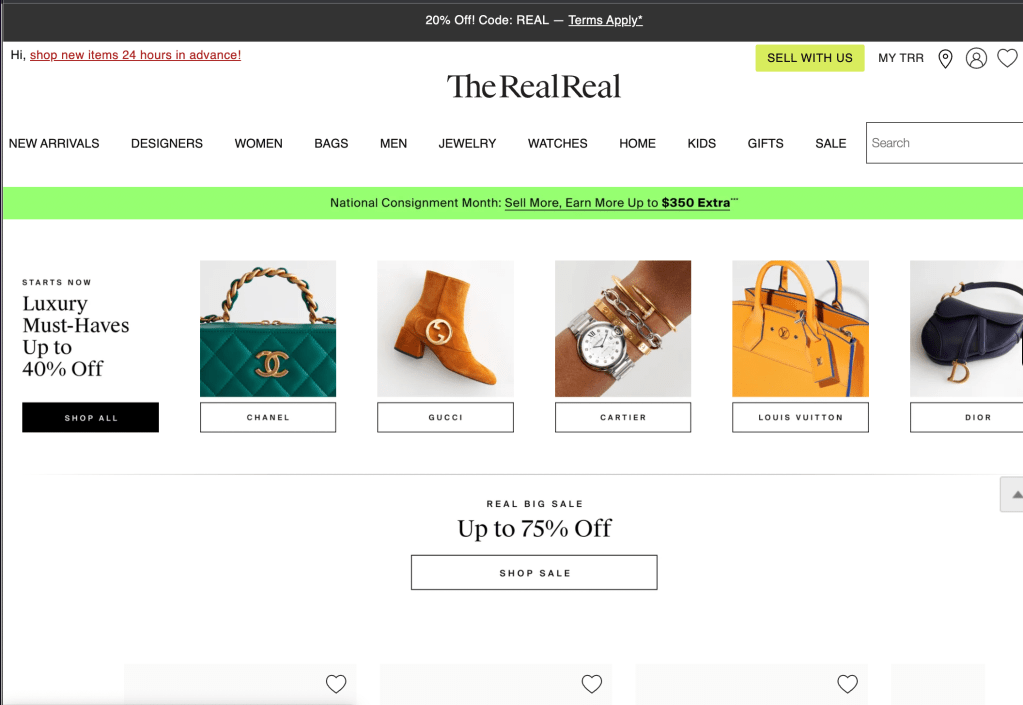Follow the Terms Apply link
The width and height of the screenshot is (1023, 705).
[605, 20]
